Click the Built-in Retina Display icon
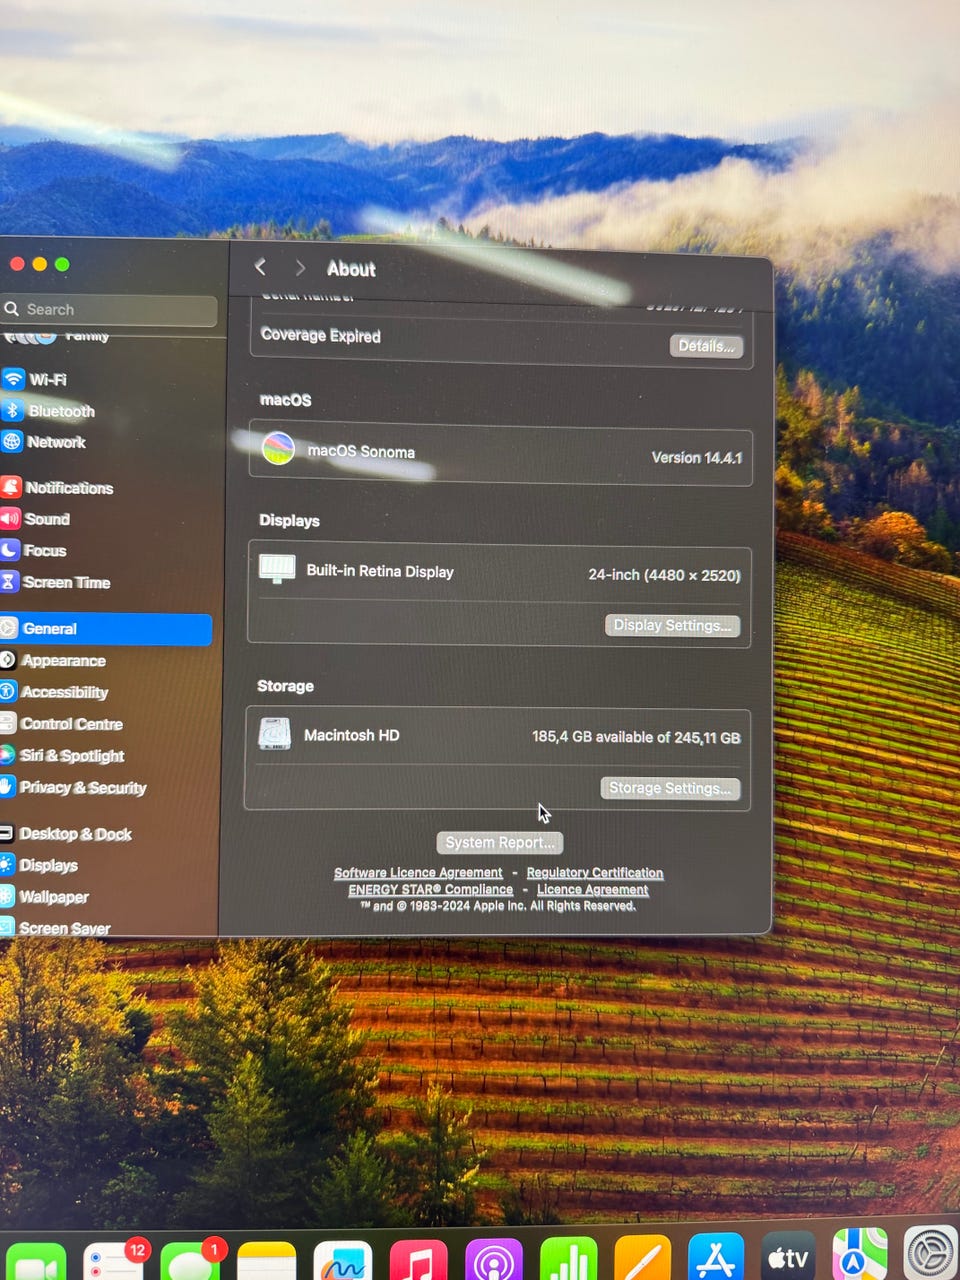 [277, 569]
